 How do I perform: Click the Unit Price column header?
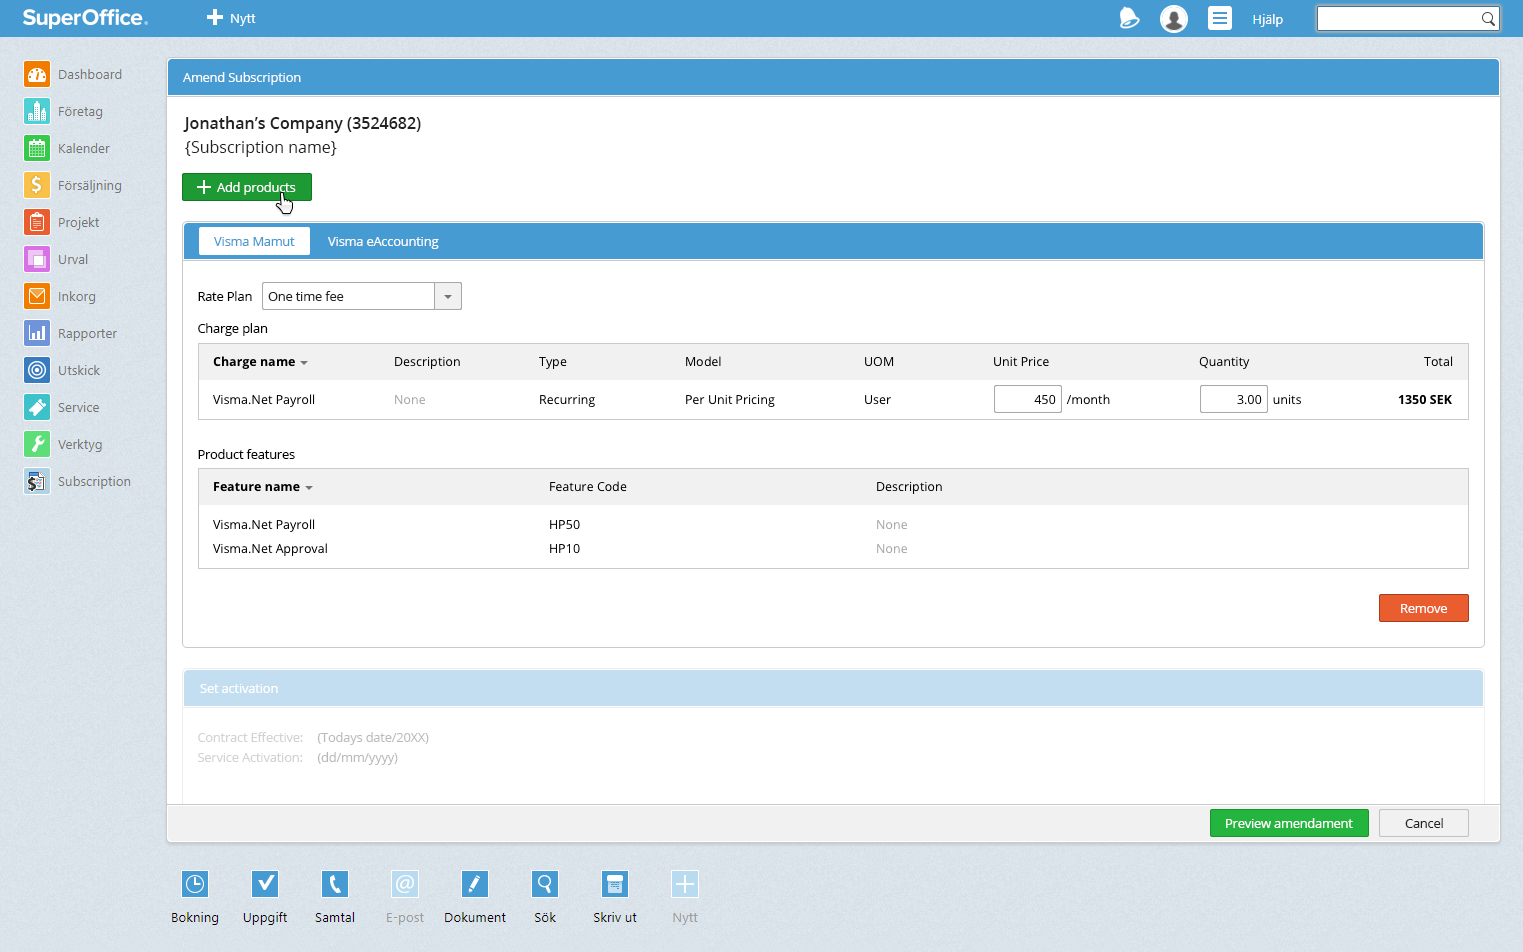coord(1021,361)
